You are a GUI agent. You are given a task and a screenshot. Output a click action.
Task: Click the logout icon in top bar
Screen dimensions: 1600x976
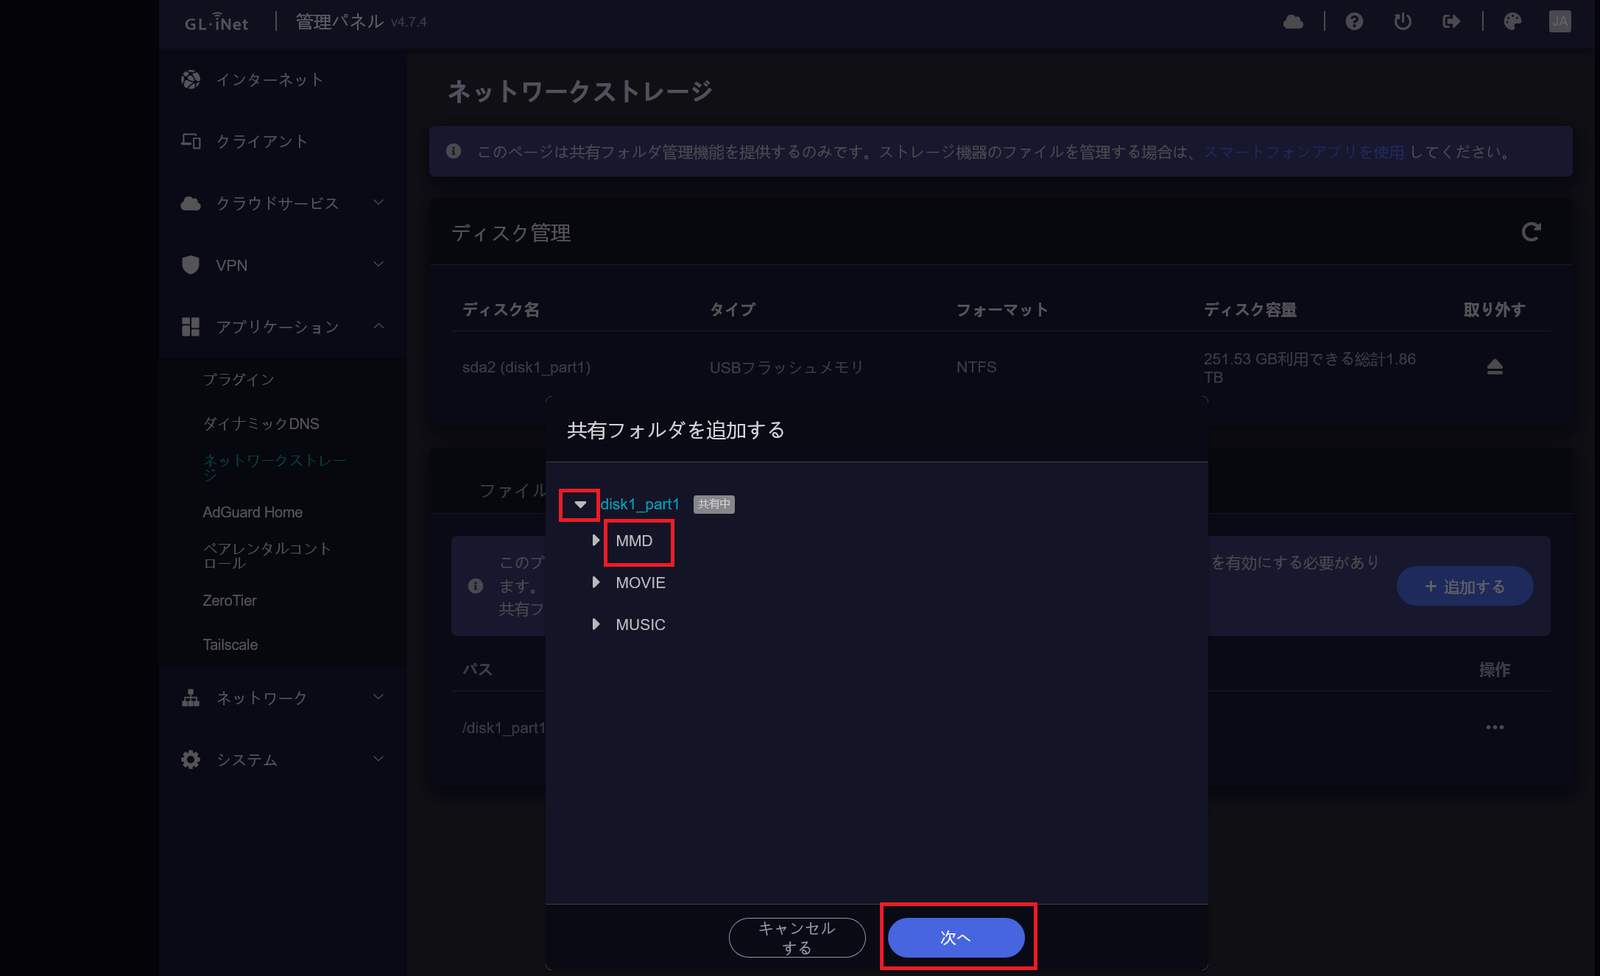[1451, 21]
